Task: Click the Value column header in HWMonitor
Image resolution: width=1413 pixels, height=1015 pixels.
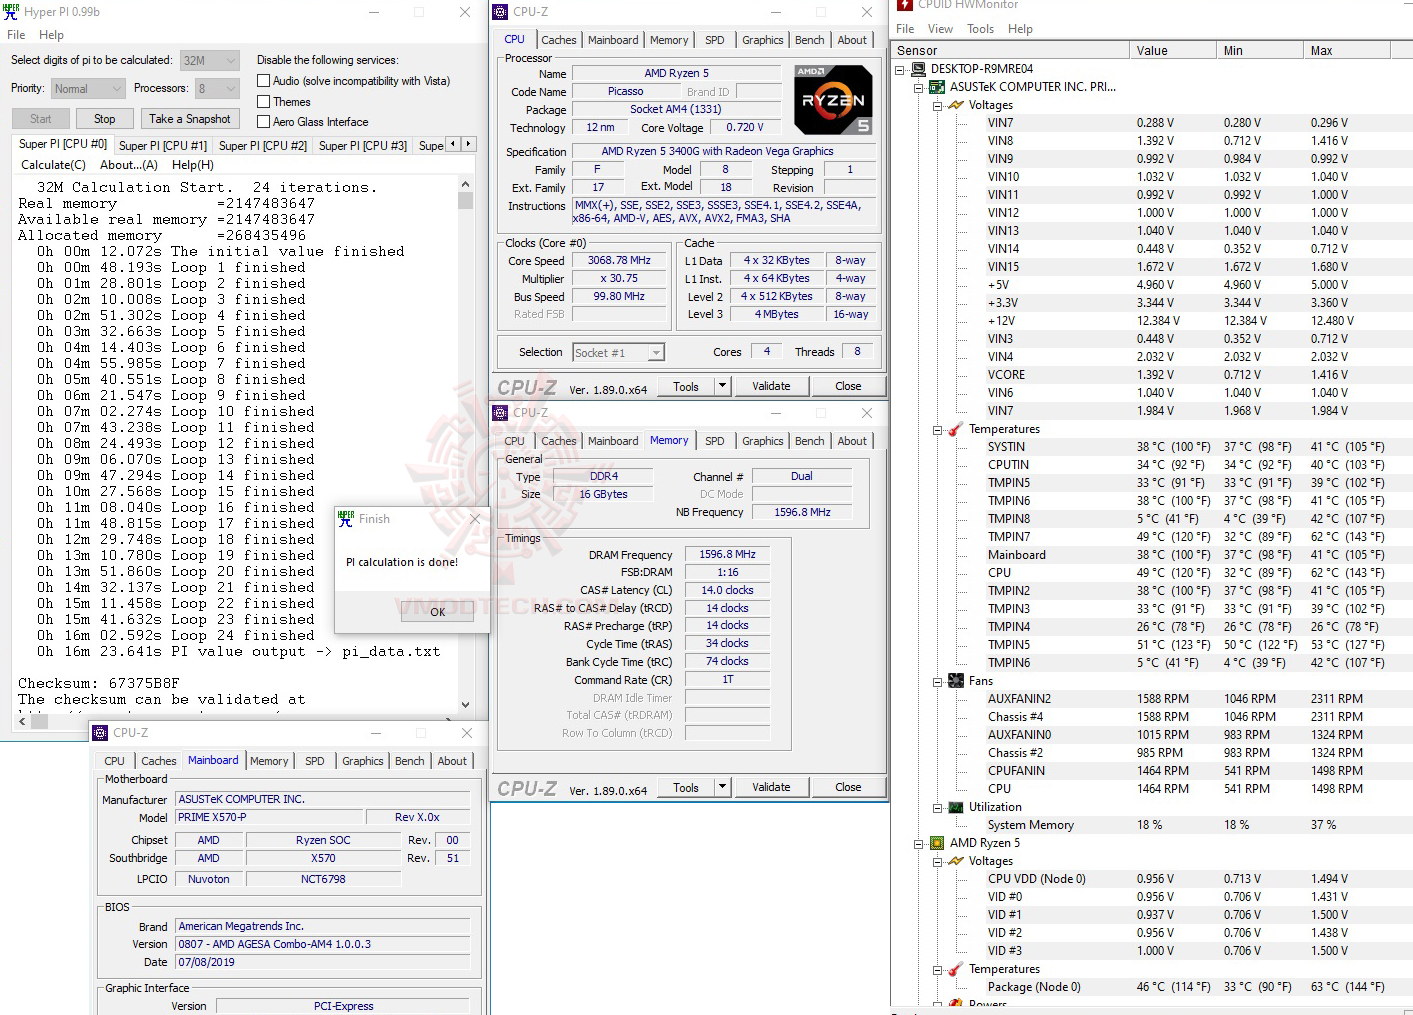Action: point(1173,50)
